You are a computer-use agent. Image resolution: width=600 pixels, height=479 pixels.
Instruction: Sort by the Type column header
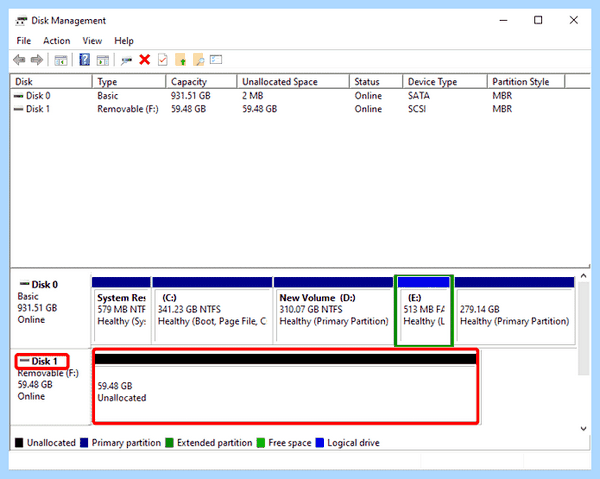tap(129, 81)
